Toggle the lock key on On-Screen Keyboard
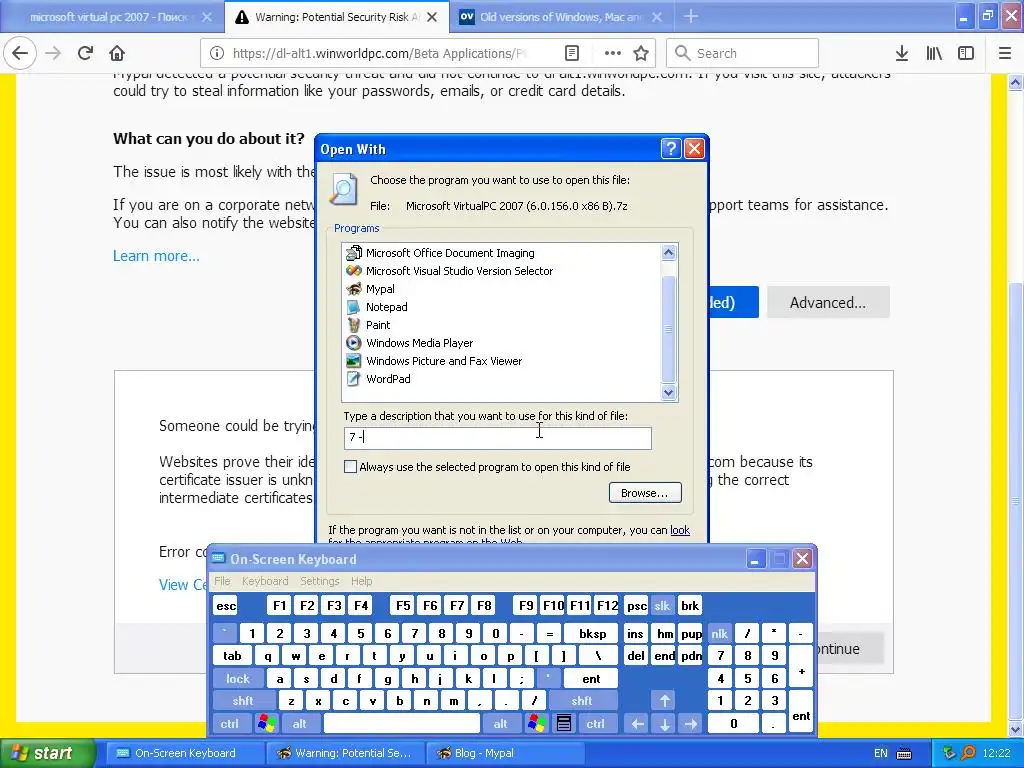Viewport: 1024px width, 768px height. [238, 679]
